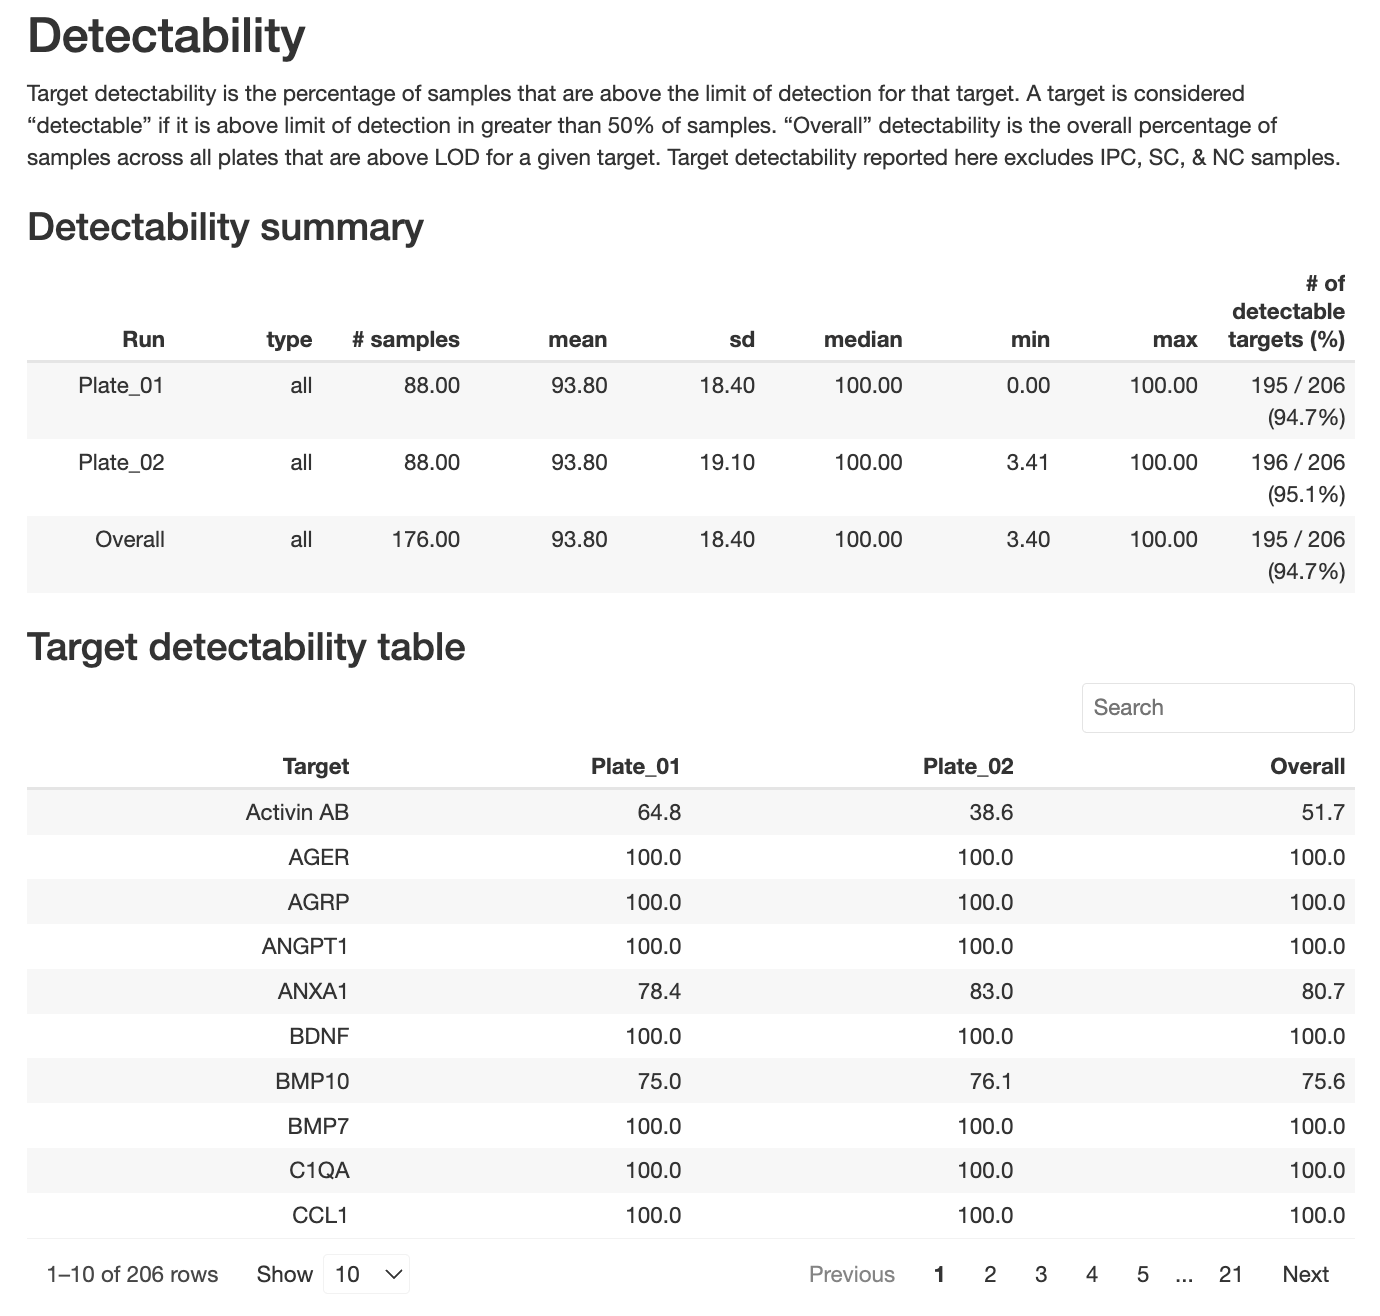Viewport: 1380px width, 1316px height.
Task: Click the Previous page button
Action: (x=852, y=1274)
